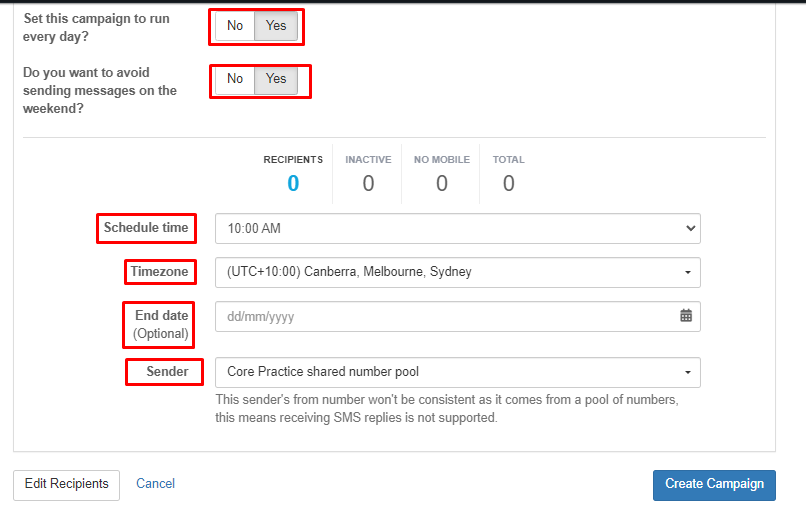806x522 pixels.
Task: Click the End date (Optional) label
Action: click(161, 325)
